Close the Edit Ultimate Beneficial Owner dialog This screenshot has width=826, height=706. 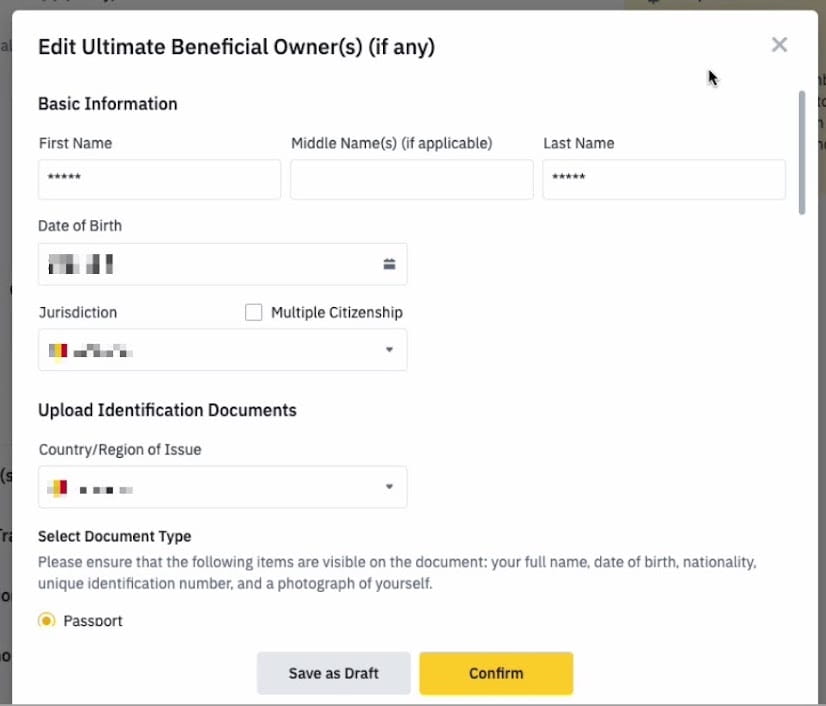click(779, 45)
